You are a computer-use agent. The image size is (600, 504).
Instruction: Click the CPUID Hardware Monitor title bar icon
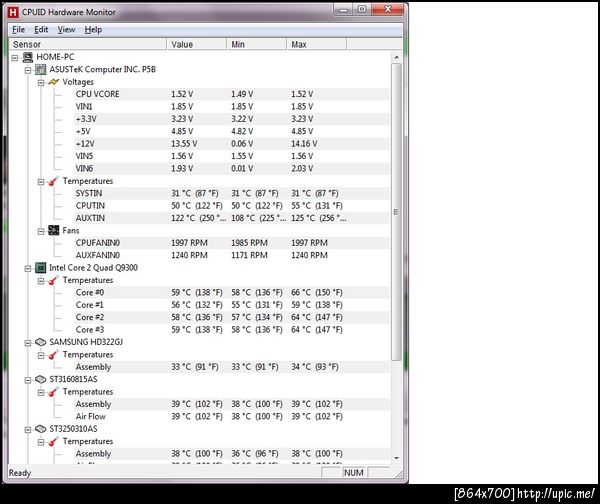(13, 12)
